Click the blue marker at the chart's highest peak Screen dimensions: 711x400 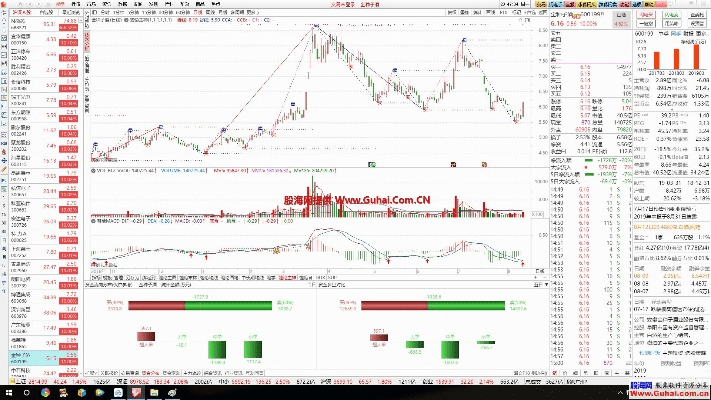click(316, 28)
